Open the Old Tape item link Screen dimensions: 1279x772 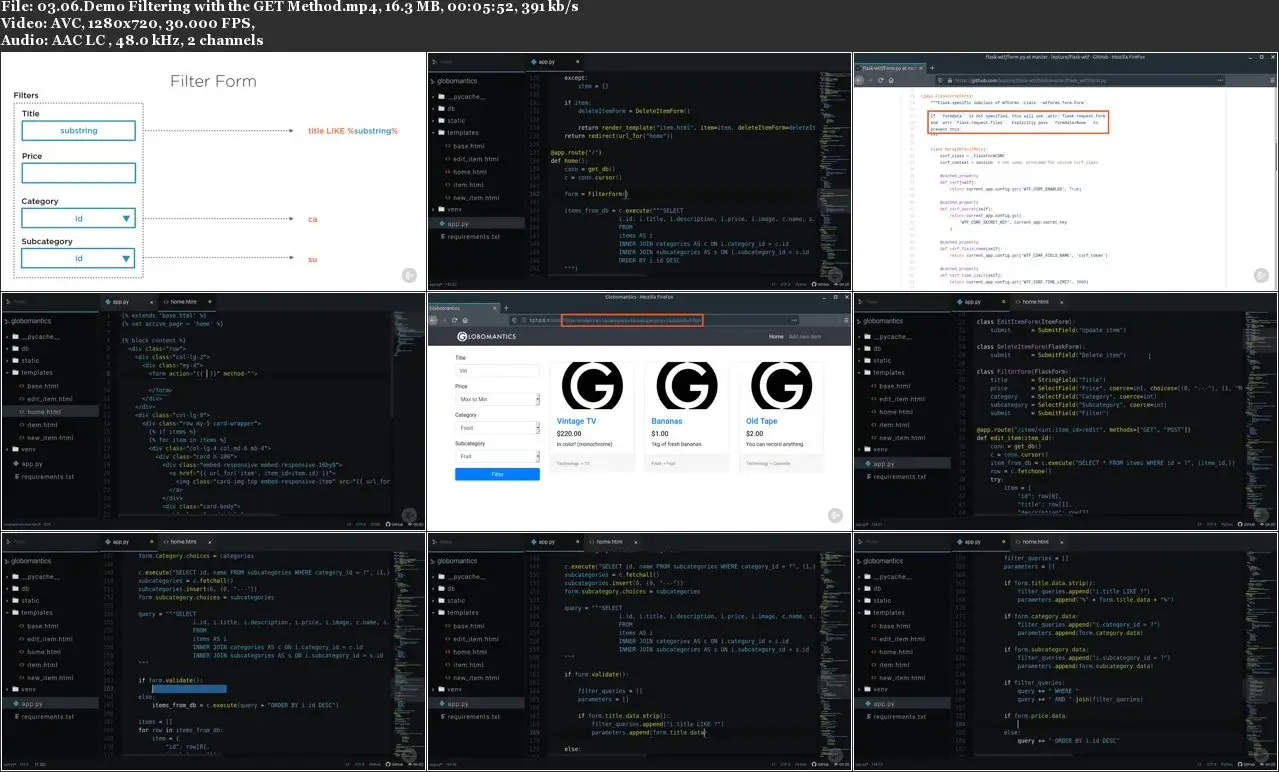pos(761,421)
